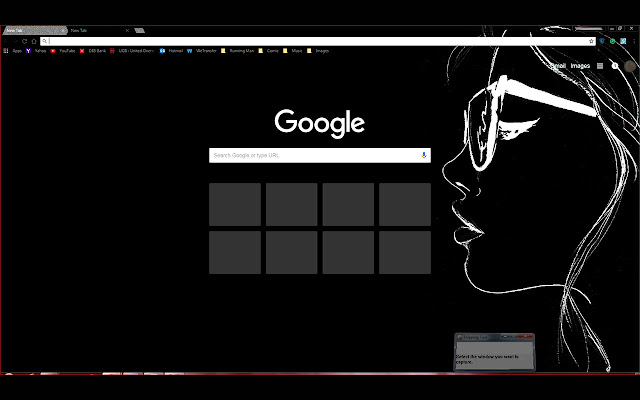Image resolution: width=640 pixels, height=400 pixels.
Task: Open the fourth most-visited tile, top row
Action: coord(404,204)
